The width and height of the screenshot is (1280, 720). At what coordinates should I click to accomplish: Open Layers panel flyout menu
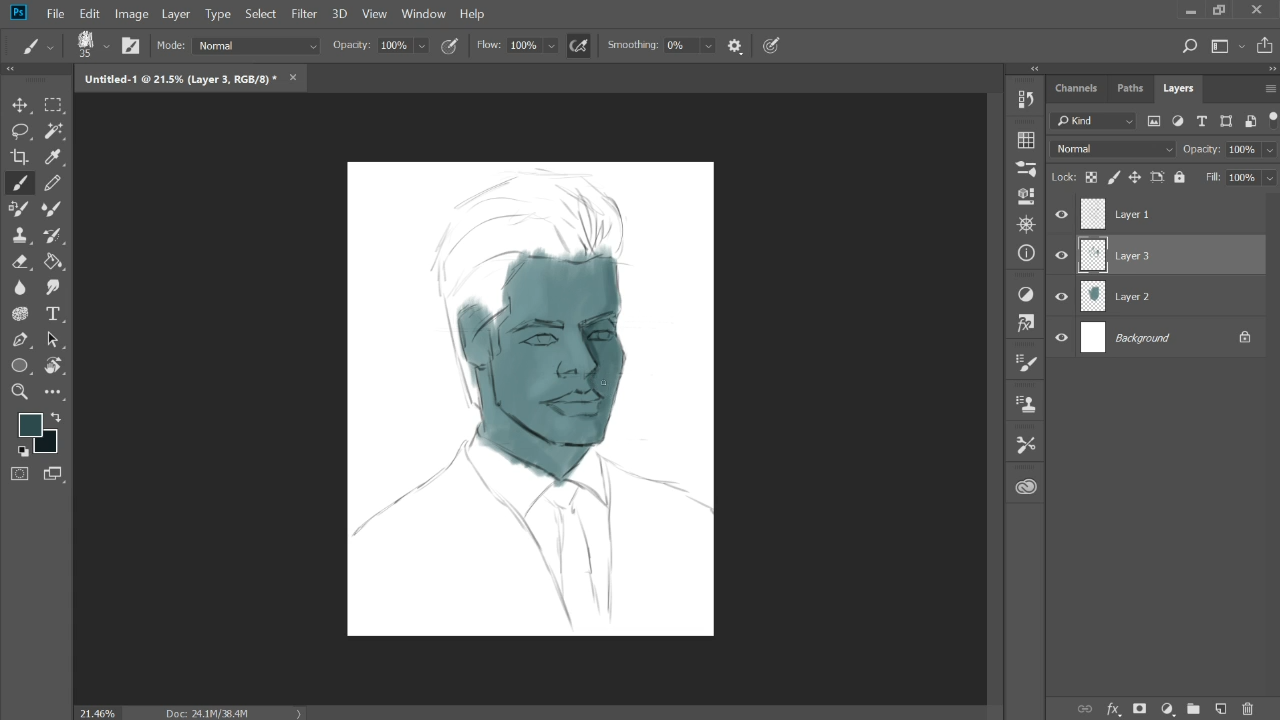[1270, 88]
